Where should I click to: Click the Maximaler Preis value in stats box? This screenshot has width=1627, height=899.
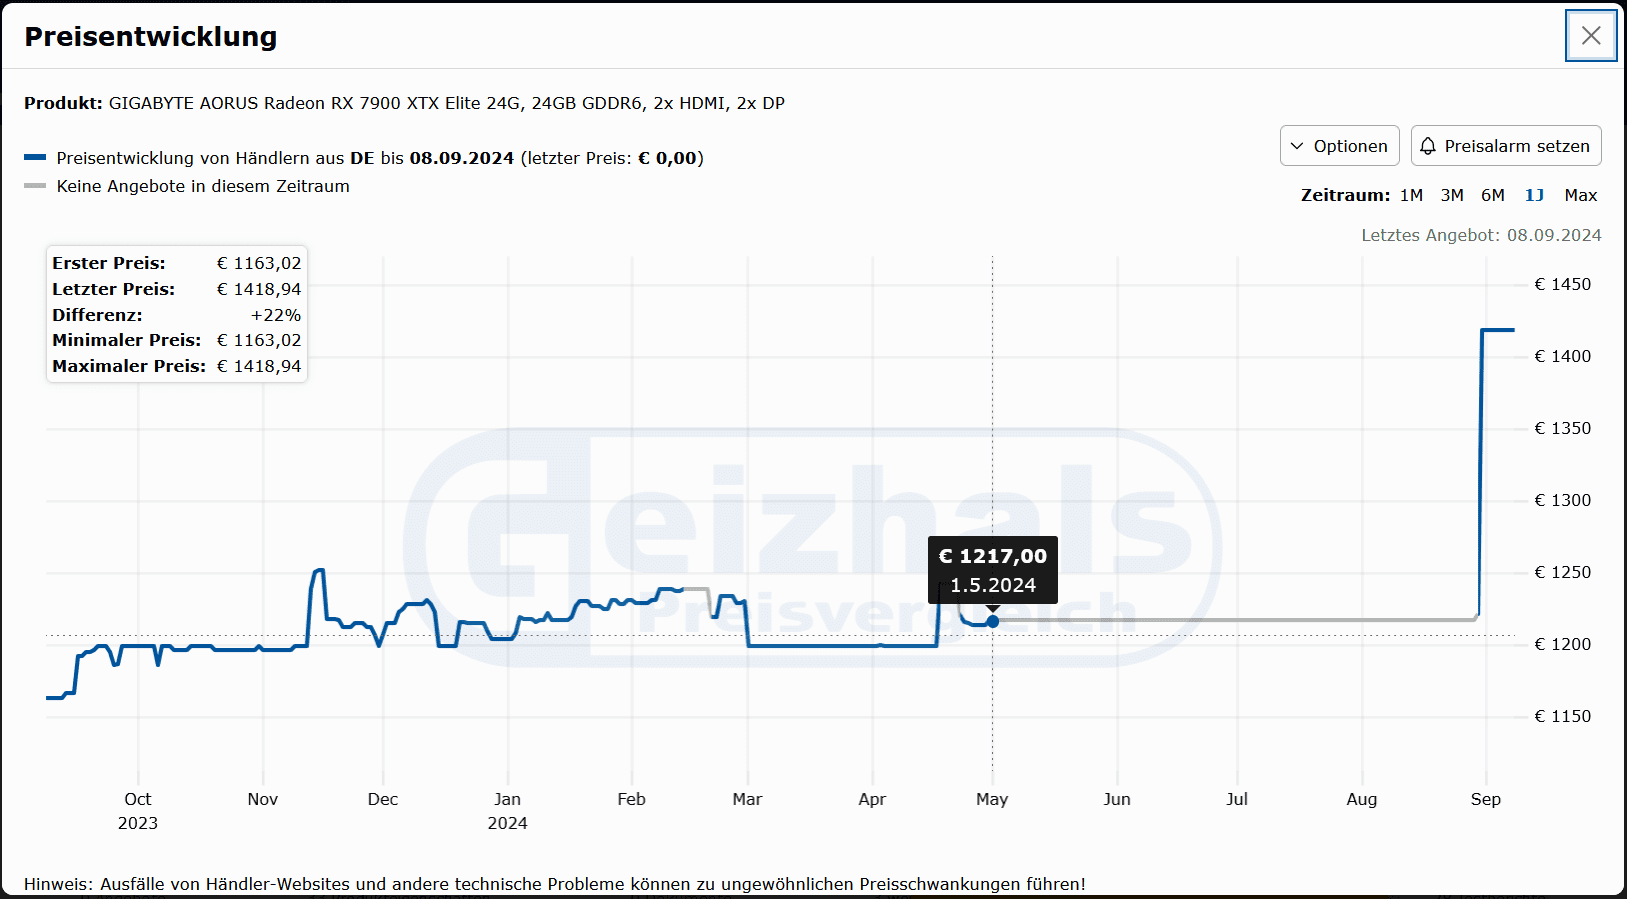pos(259,366)
